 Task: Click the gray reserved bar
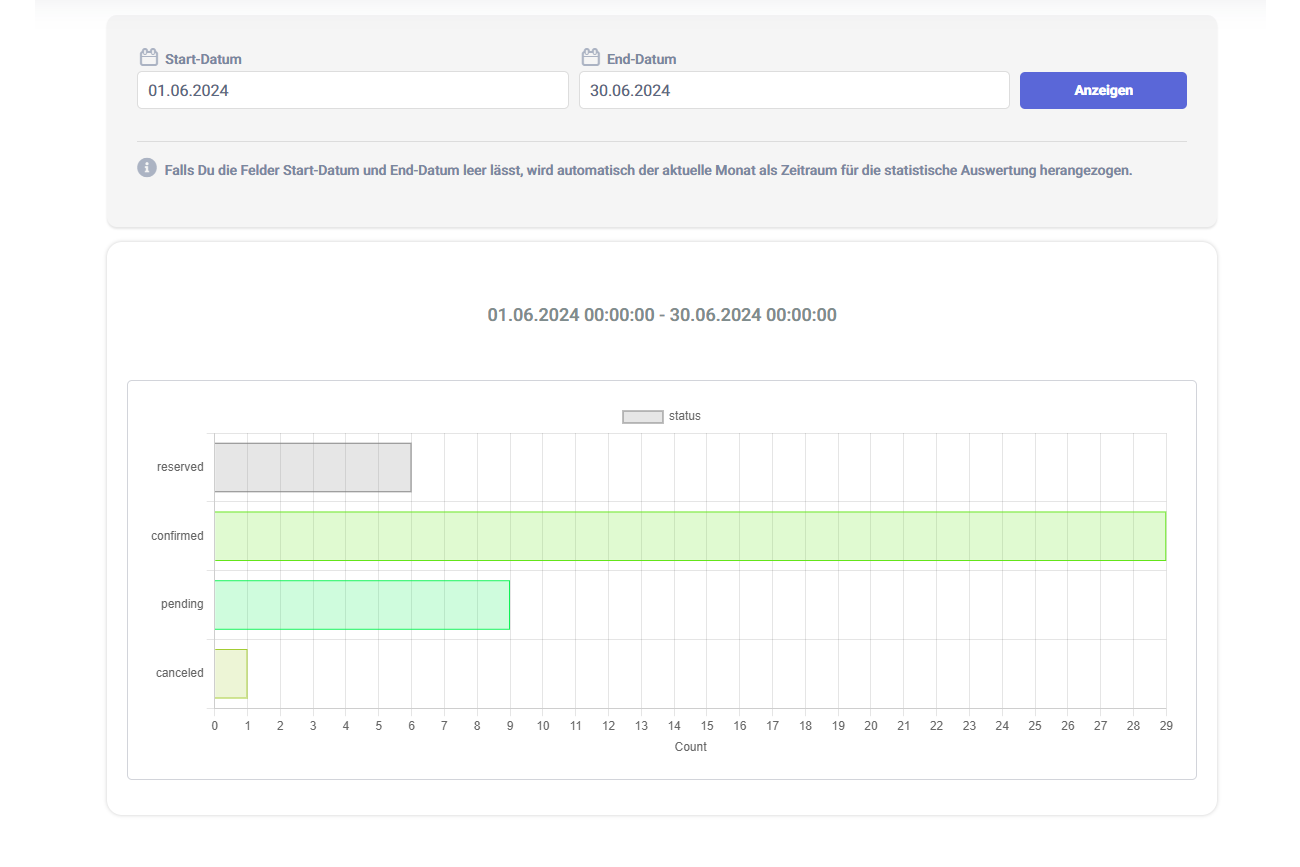(x=312, y=467)
